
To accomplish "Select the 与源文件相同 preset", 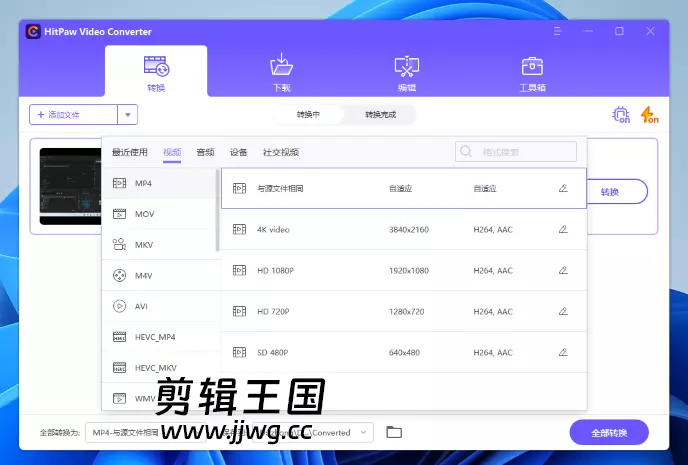I will [404, 188].
